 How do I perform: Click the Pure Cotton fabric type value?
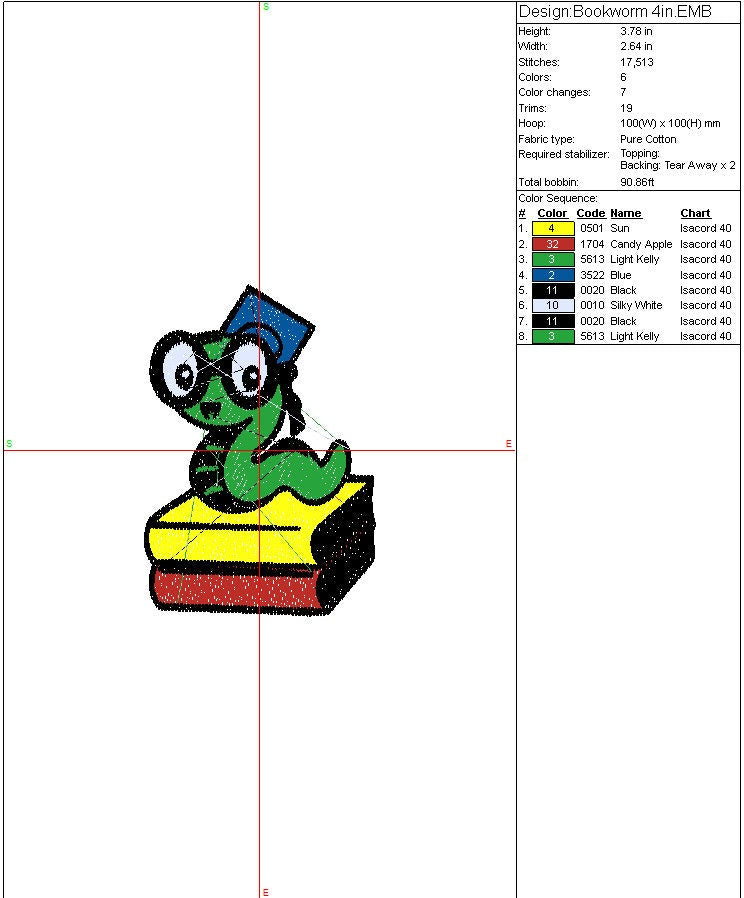click(x=648, y=139)
